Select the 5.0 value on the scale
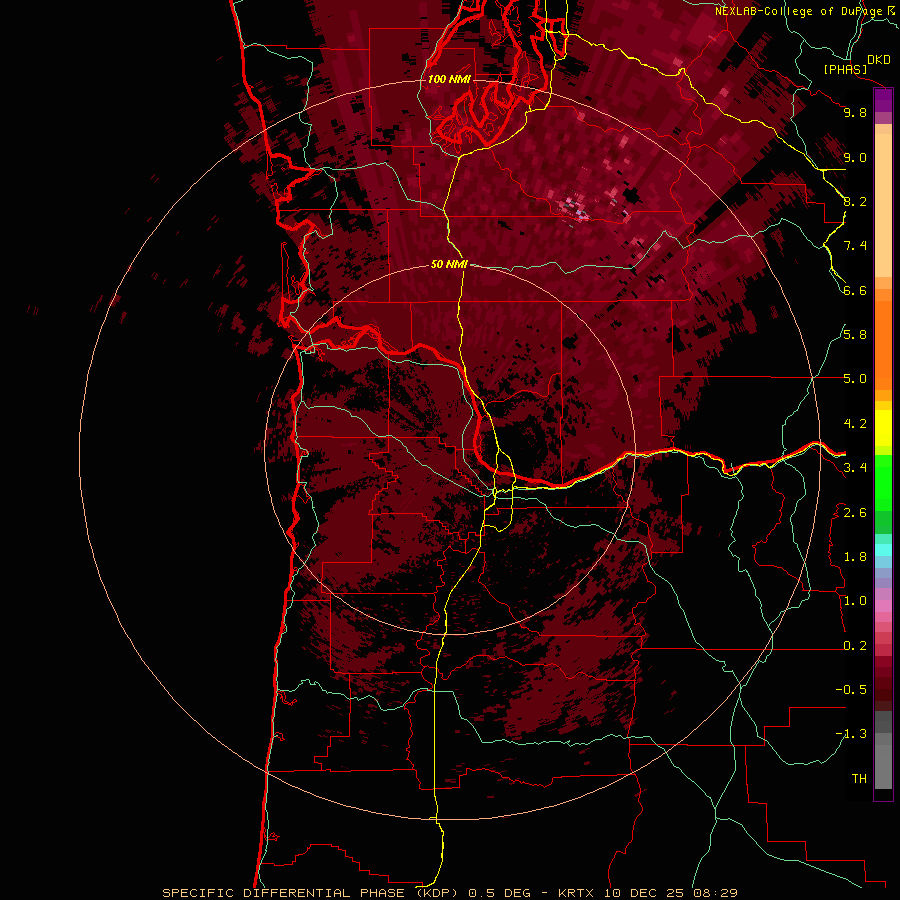 point(855,379)
